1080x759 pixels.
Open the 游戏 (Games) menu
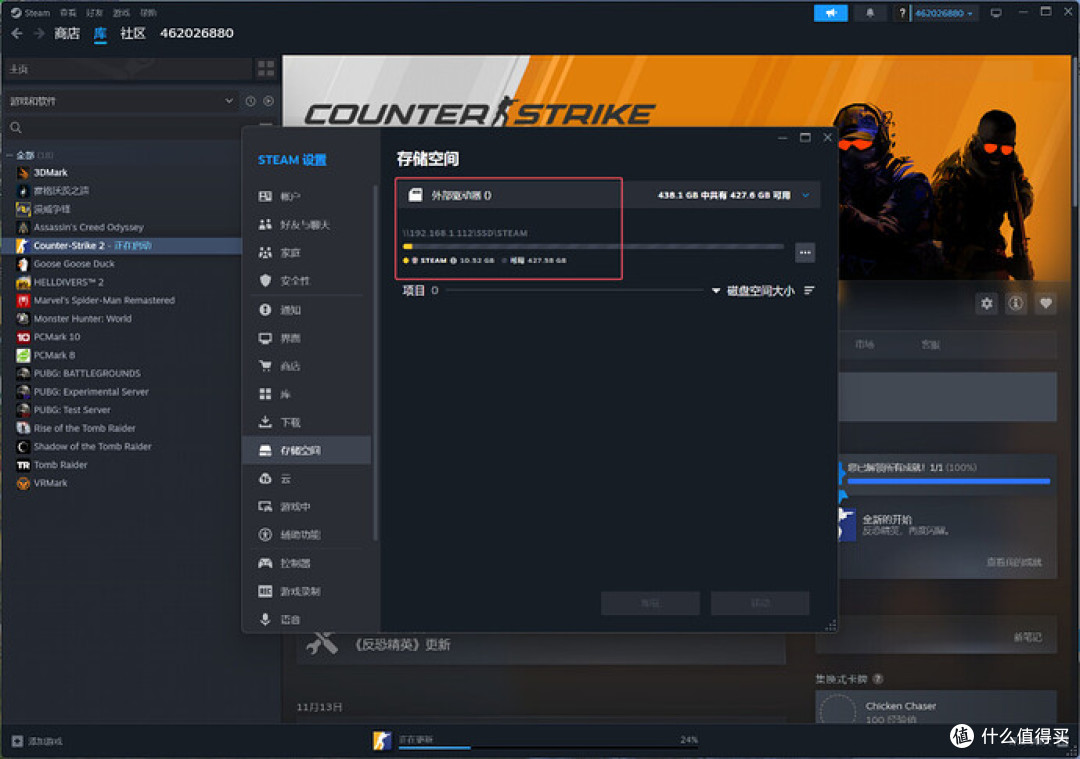click(x=121, y=13)
